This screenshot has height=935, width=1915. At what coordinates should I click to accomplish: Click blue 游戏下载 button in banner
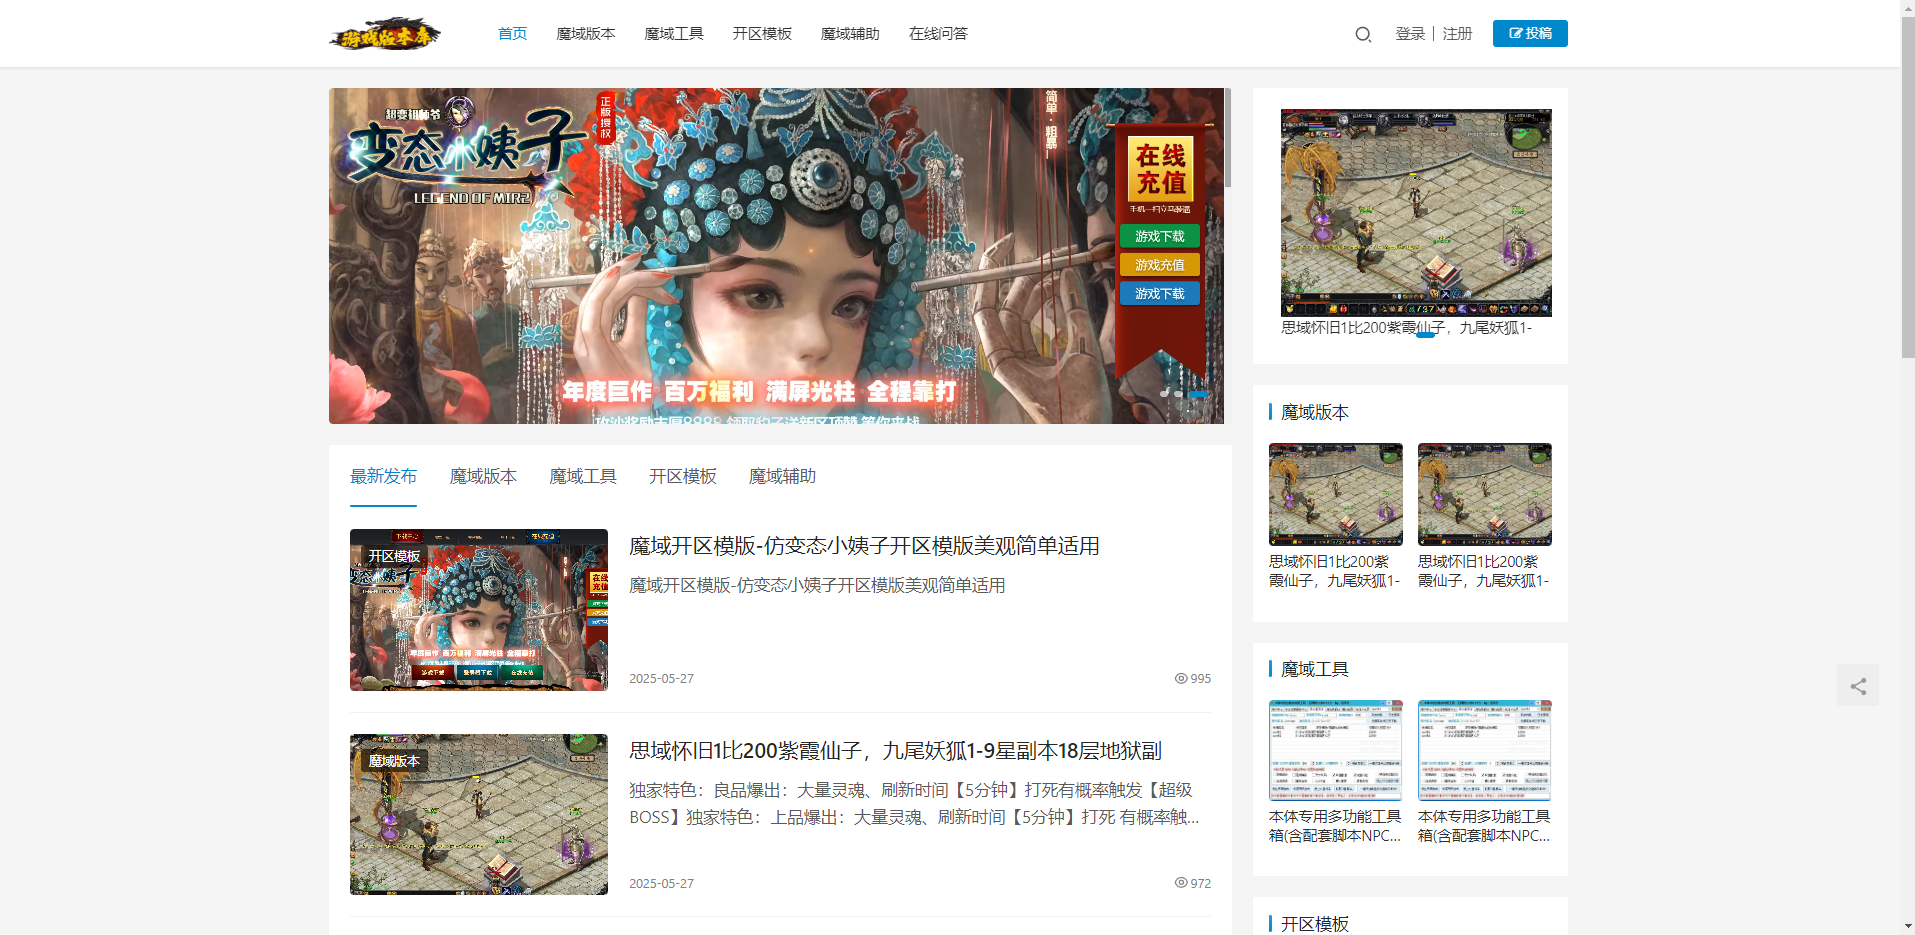(x=1159, y=294)
